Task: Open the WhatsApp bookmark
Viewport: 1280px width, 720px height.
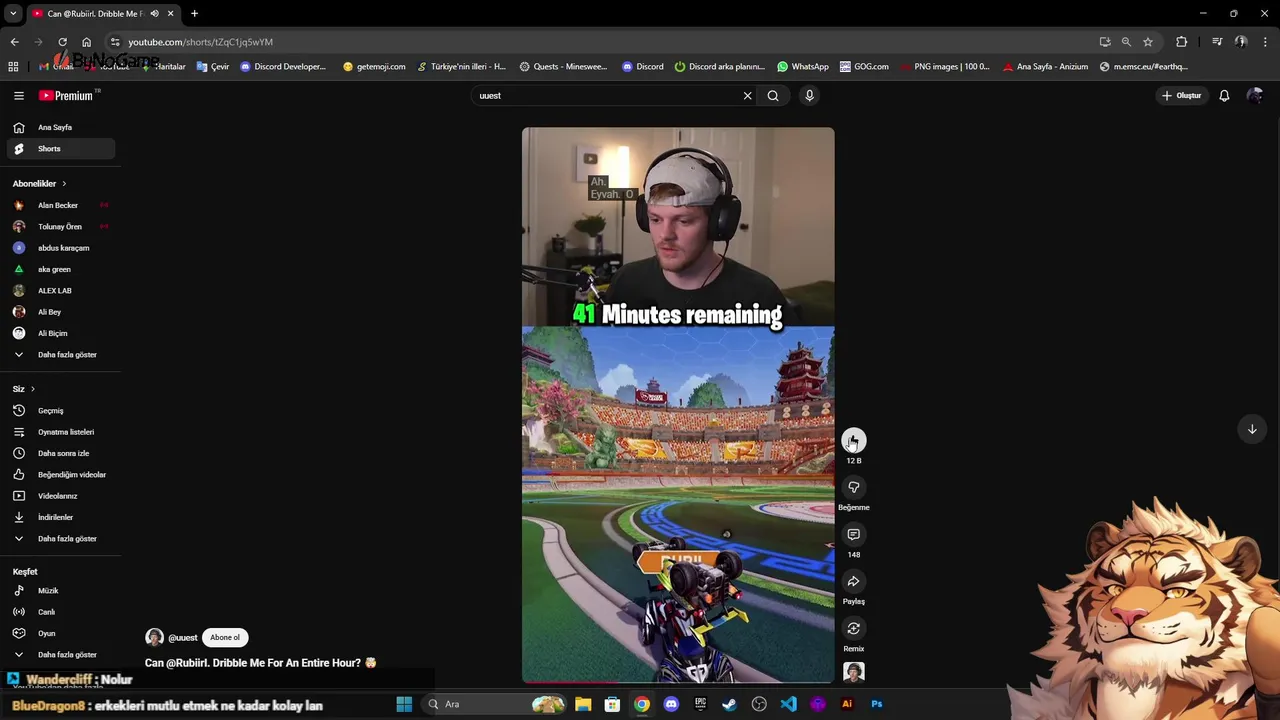Action: coord(803,67)
